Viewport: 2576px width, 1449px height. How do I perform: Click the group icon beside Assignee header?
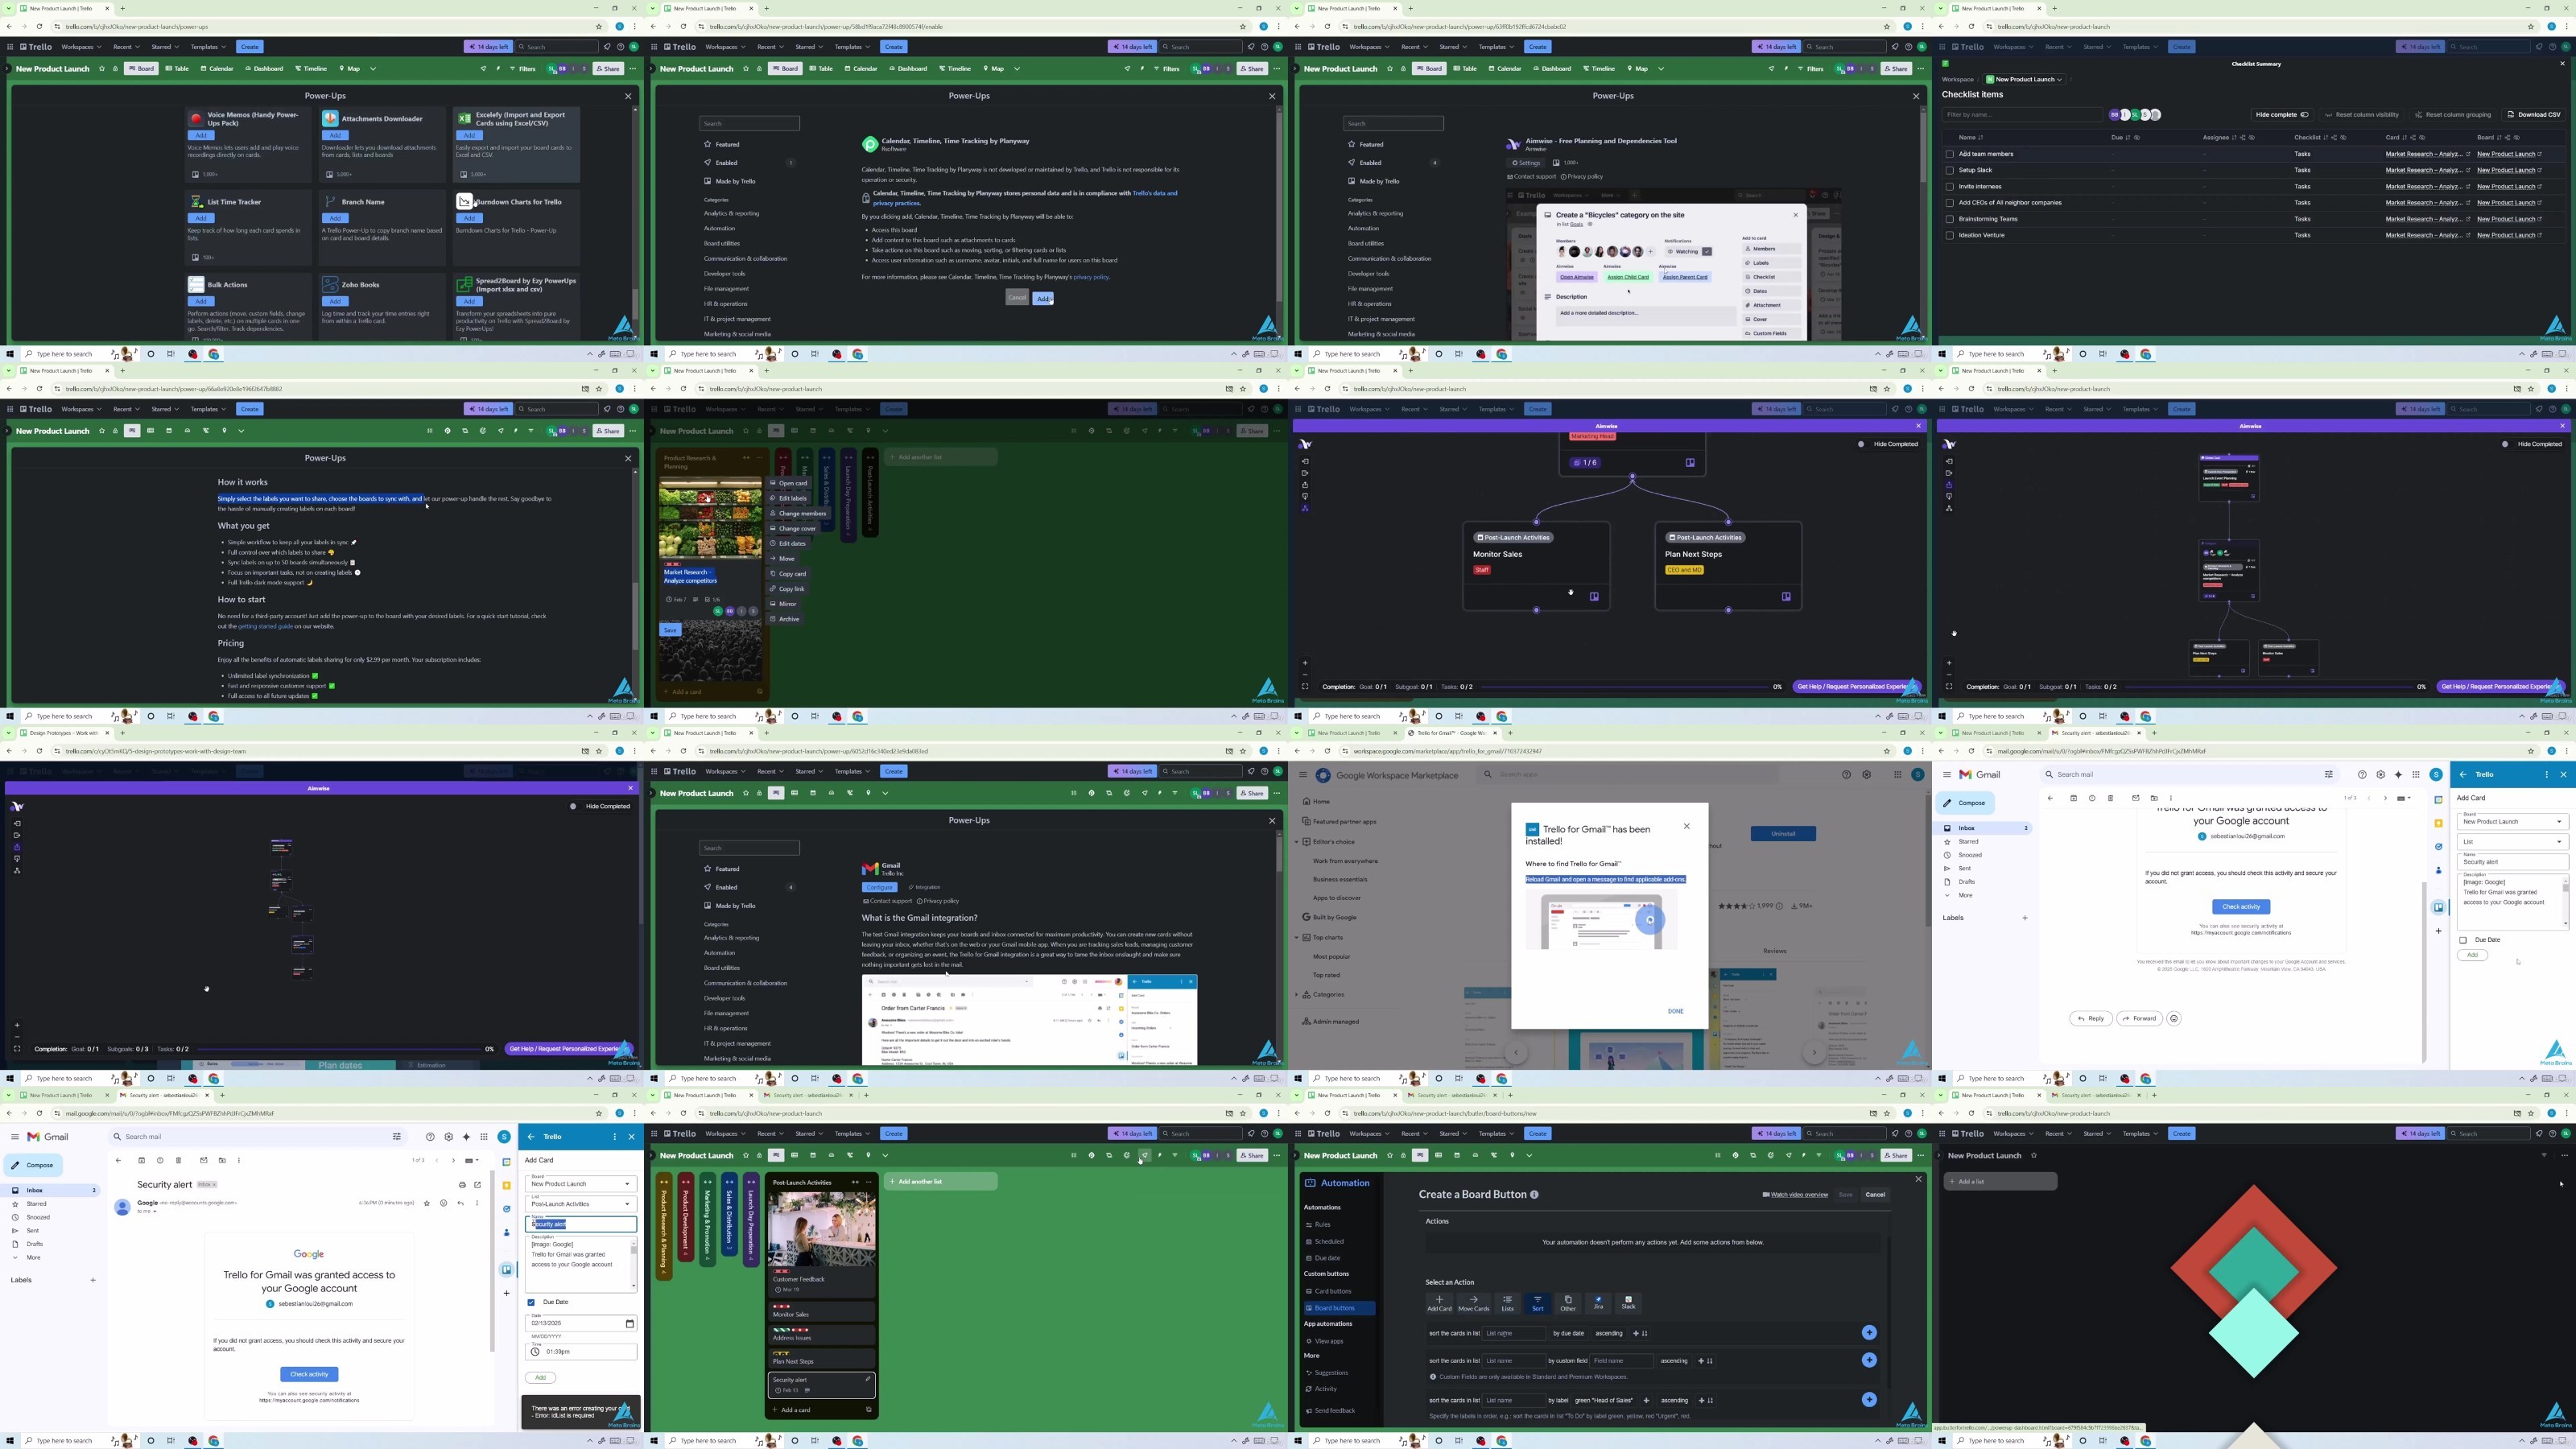[2241, 138]
